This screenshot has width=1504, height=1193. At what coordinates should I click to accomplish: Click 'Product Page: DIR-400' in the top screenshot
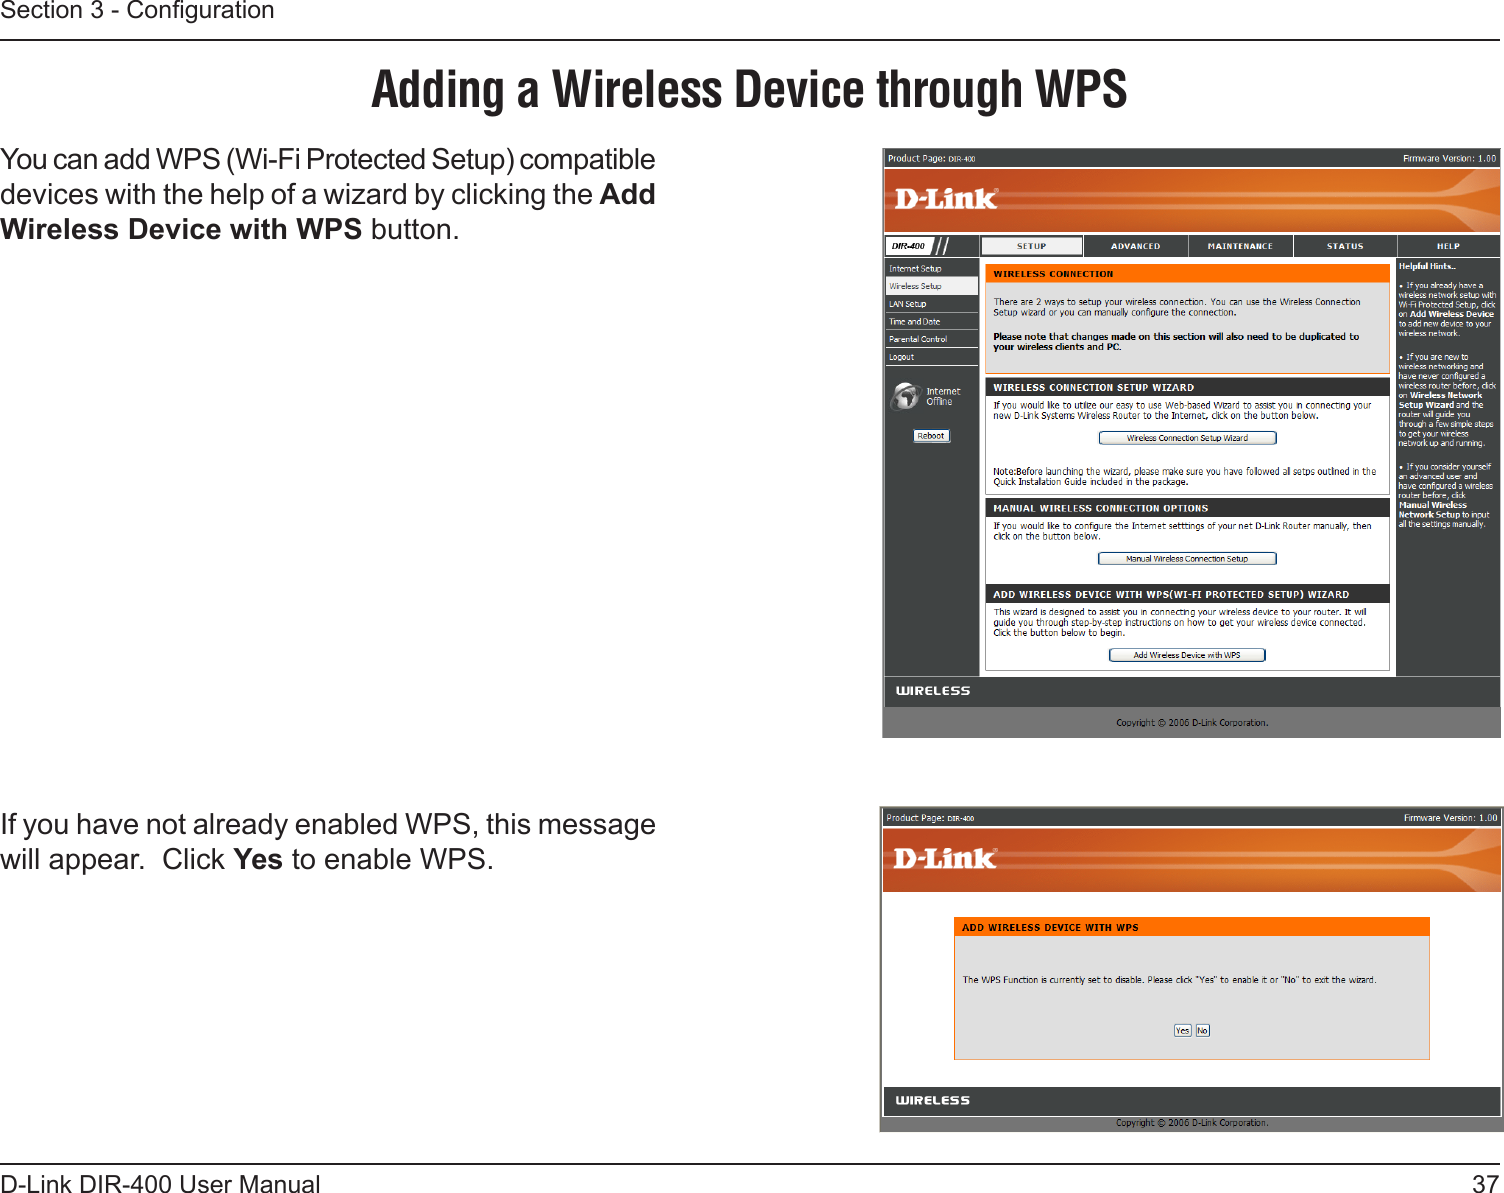point(931,158)
